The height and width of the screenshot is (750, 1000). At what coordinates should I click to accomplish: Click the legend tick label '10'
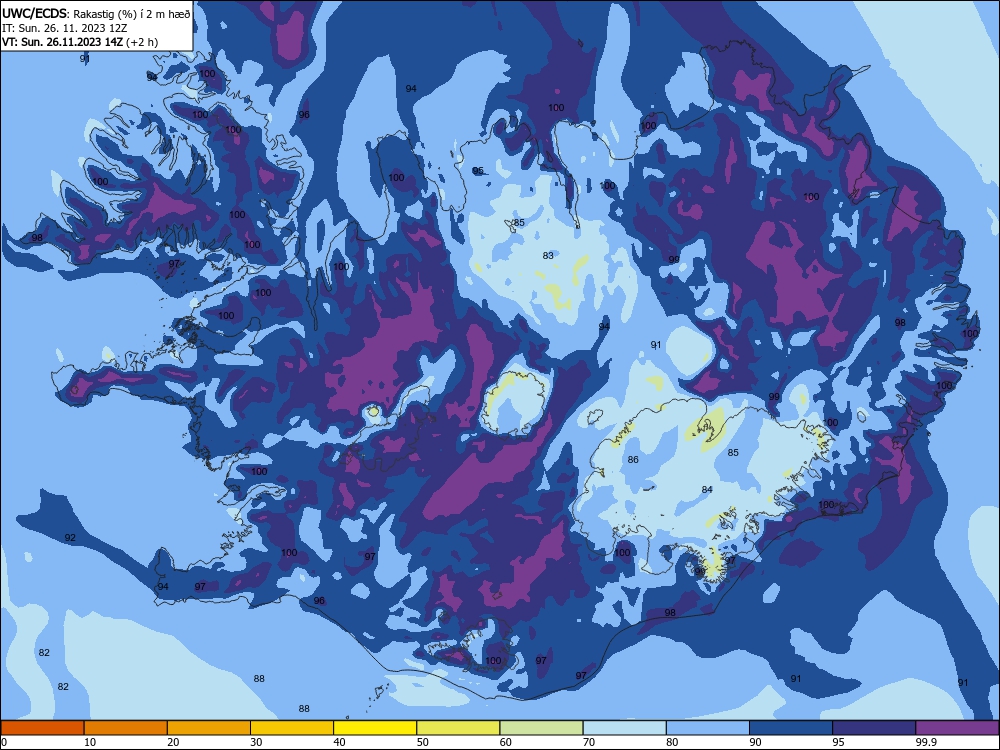[x=90, y=742]
